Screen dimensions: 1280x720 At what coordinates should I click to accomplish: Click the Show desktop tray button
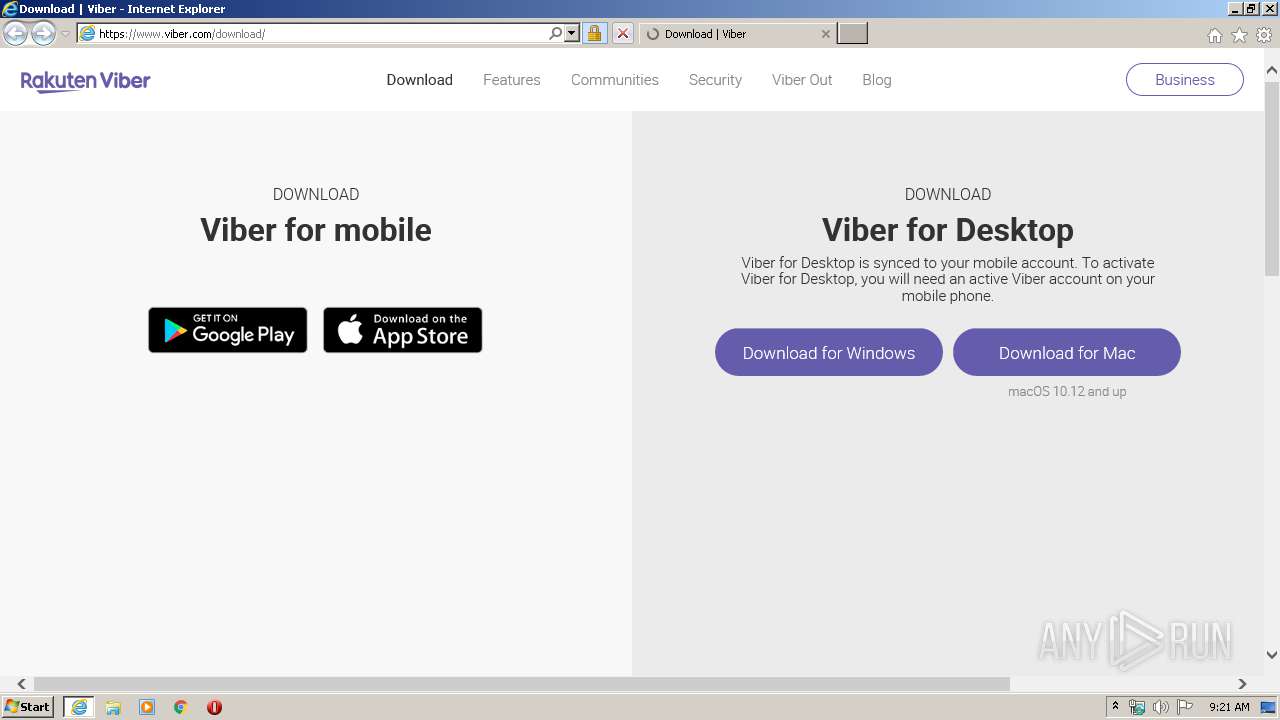pos(1269,707)
